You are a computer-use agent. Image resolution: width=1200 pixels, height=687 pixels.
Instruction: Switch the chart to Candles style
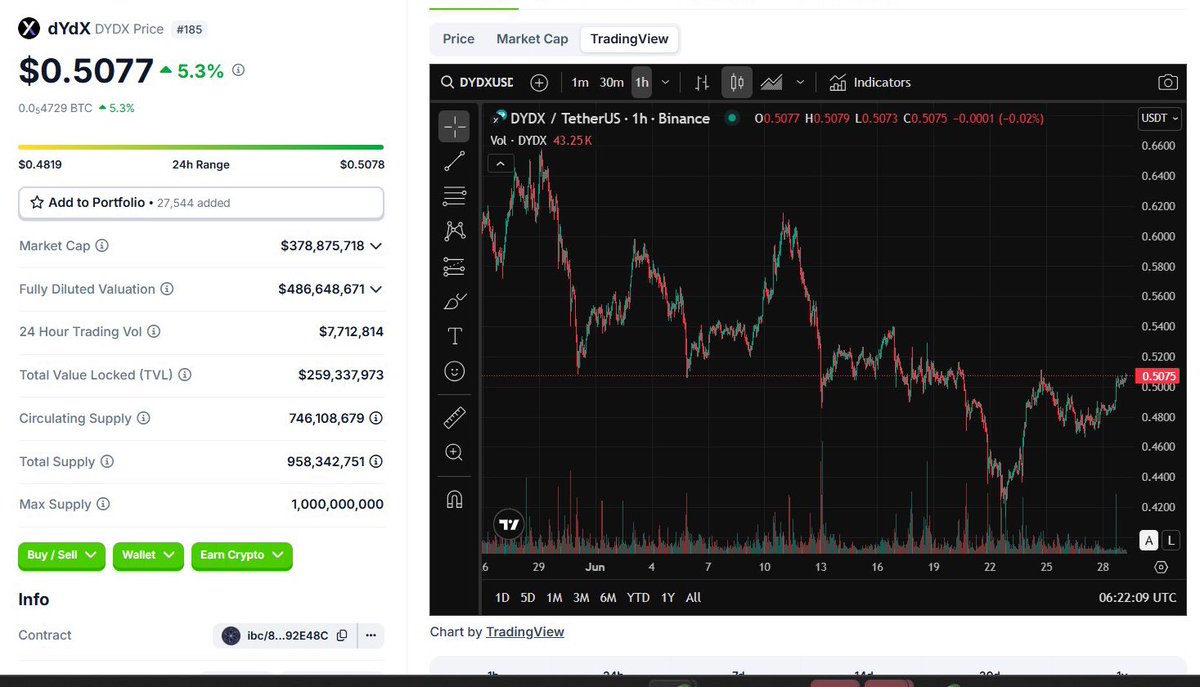(737, 83)
